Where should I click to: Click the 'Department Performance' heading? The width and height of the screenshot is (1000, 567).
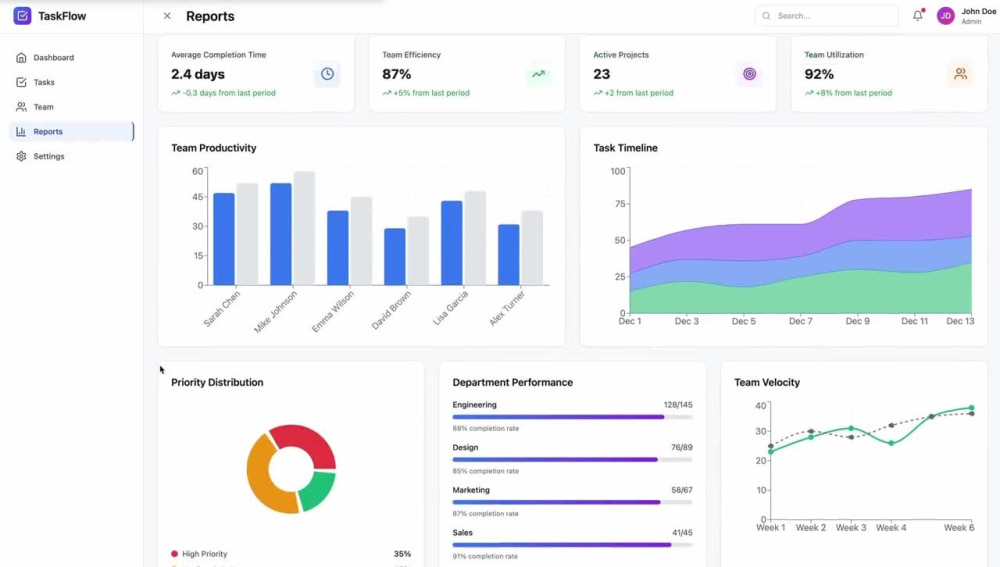513,383
